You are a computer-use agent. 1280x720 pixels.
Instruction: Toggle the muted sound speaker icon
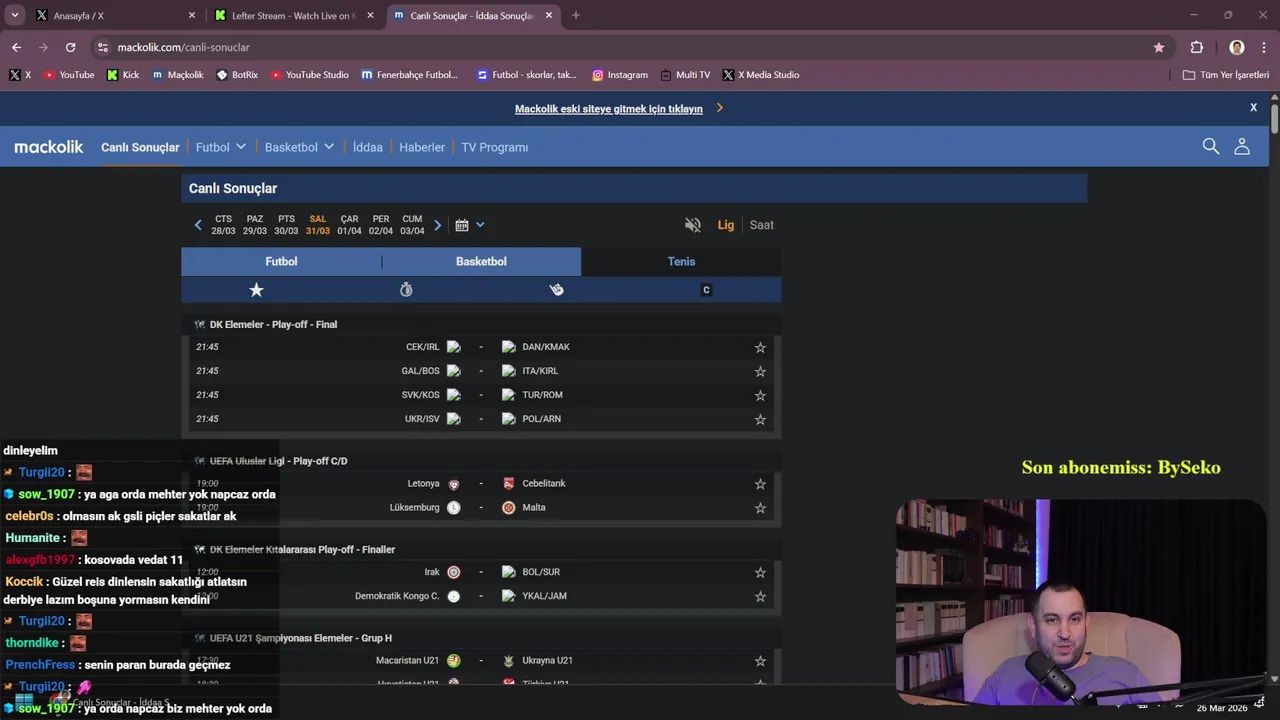click(x=693, y=225)
